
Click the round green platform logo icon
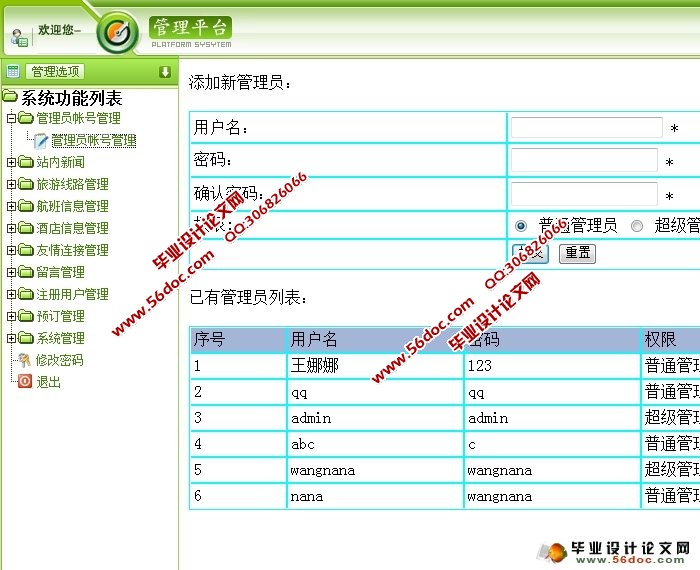117,33
